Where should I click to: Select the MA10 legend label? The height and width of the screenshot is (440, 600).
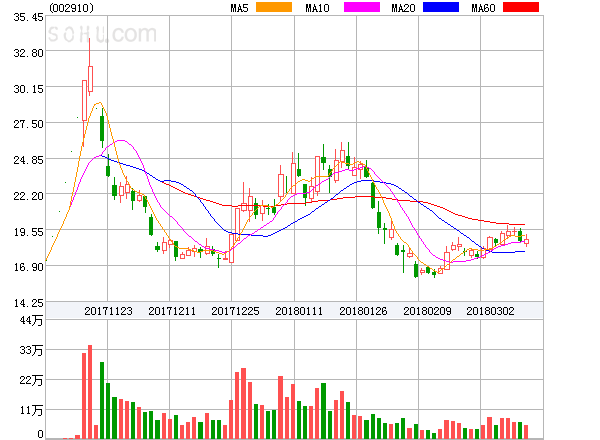(317, 8)
